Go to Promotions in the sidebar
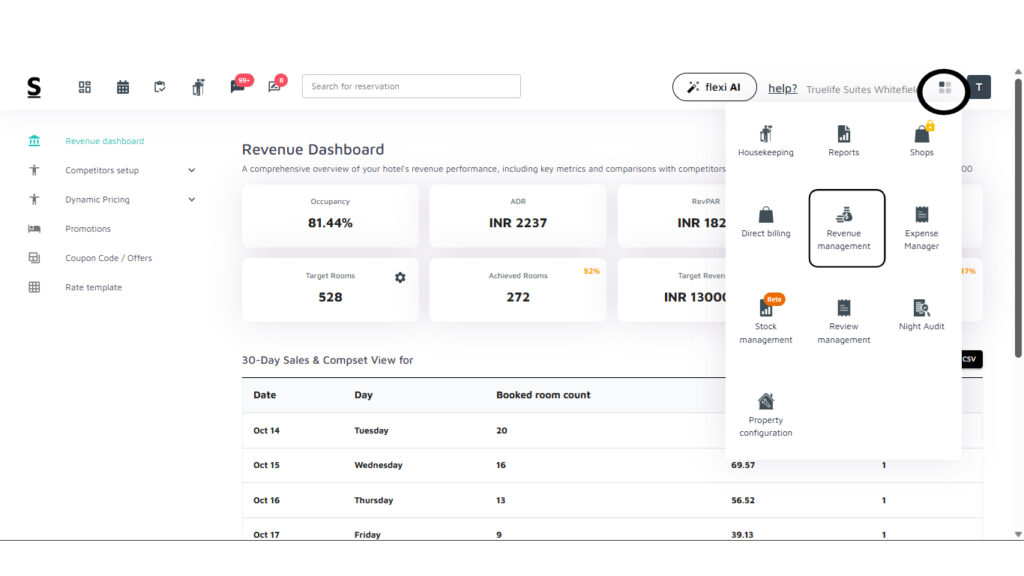Image resolution: width=1024 pixels, height=576 pixels. tap(88, 229)
